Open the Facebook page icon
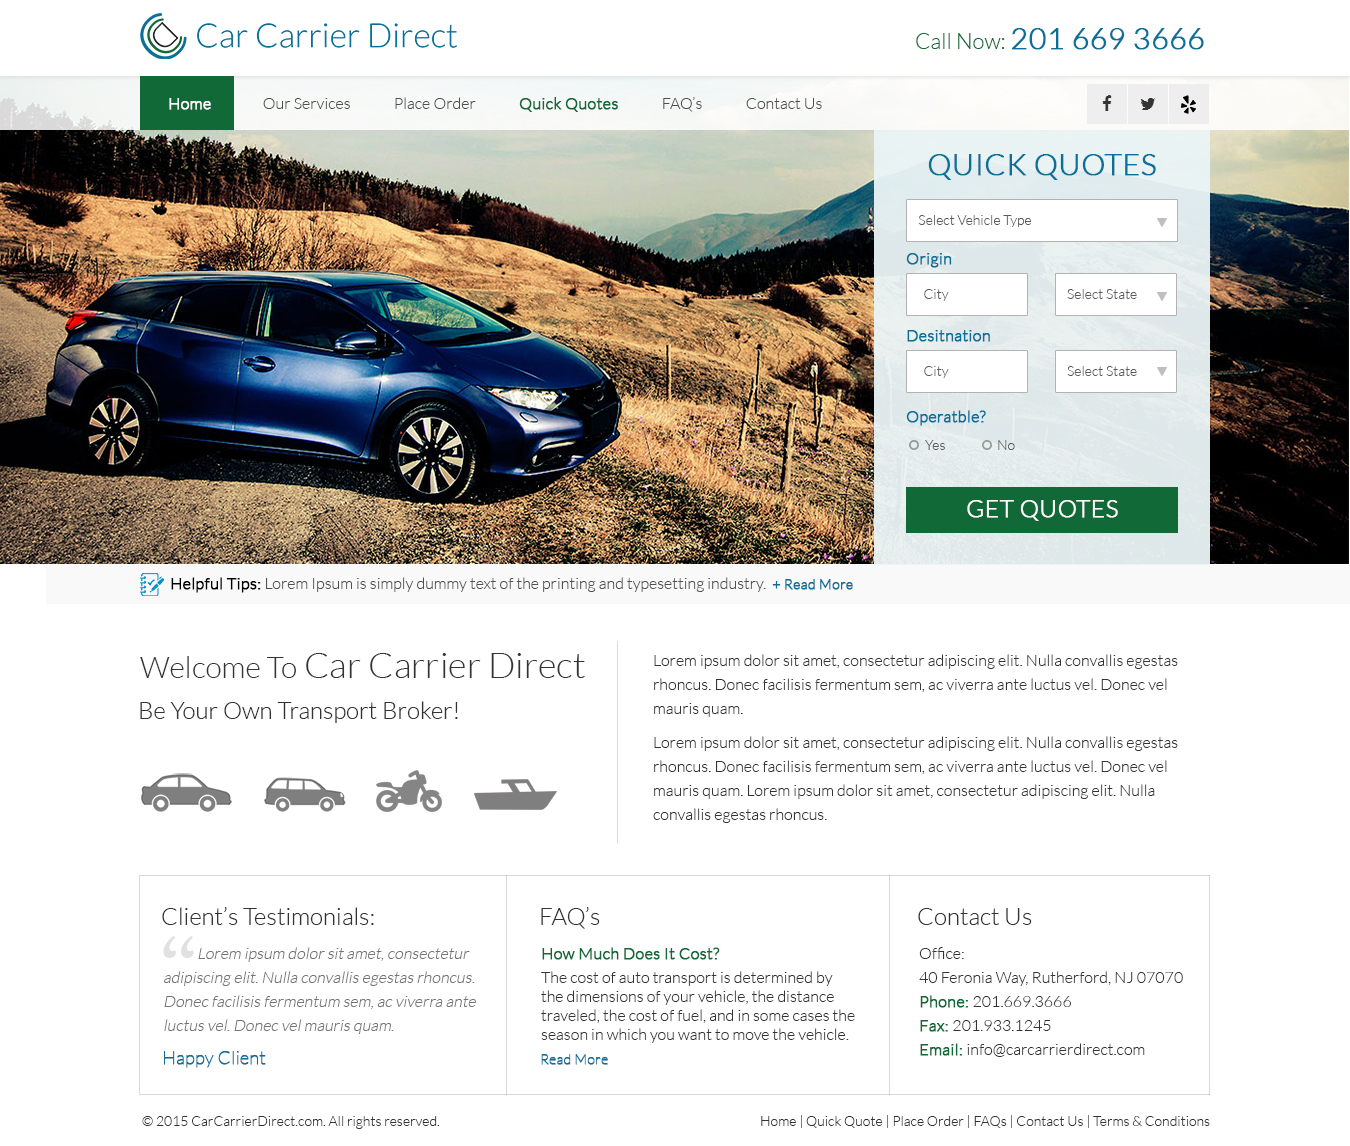This screenshot has width=1350, height=1146. [x=1106, y=103]
